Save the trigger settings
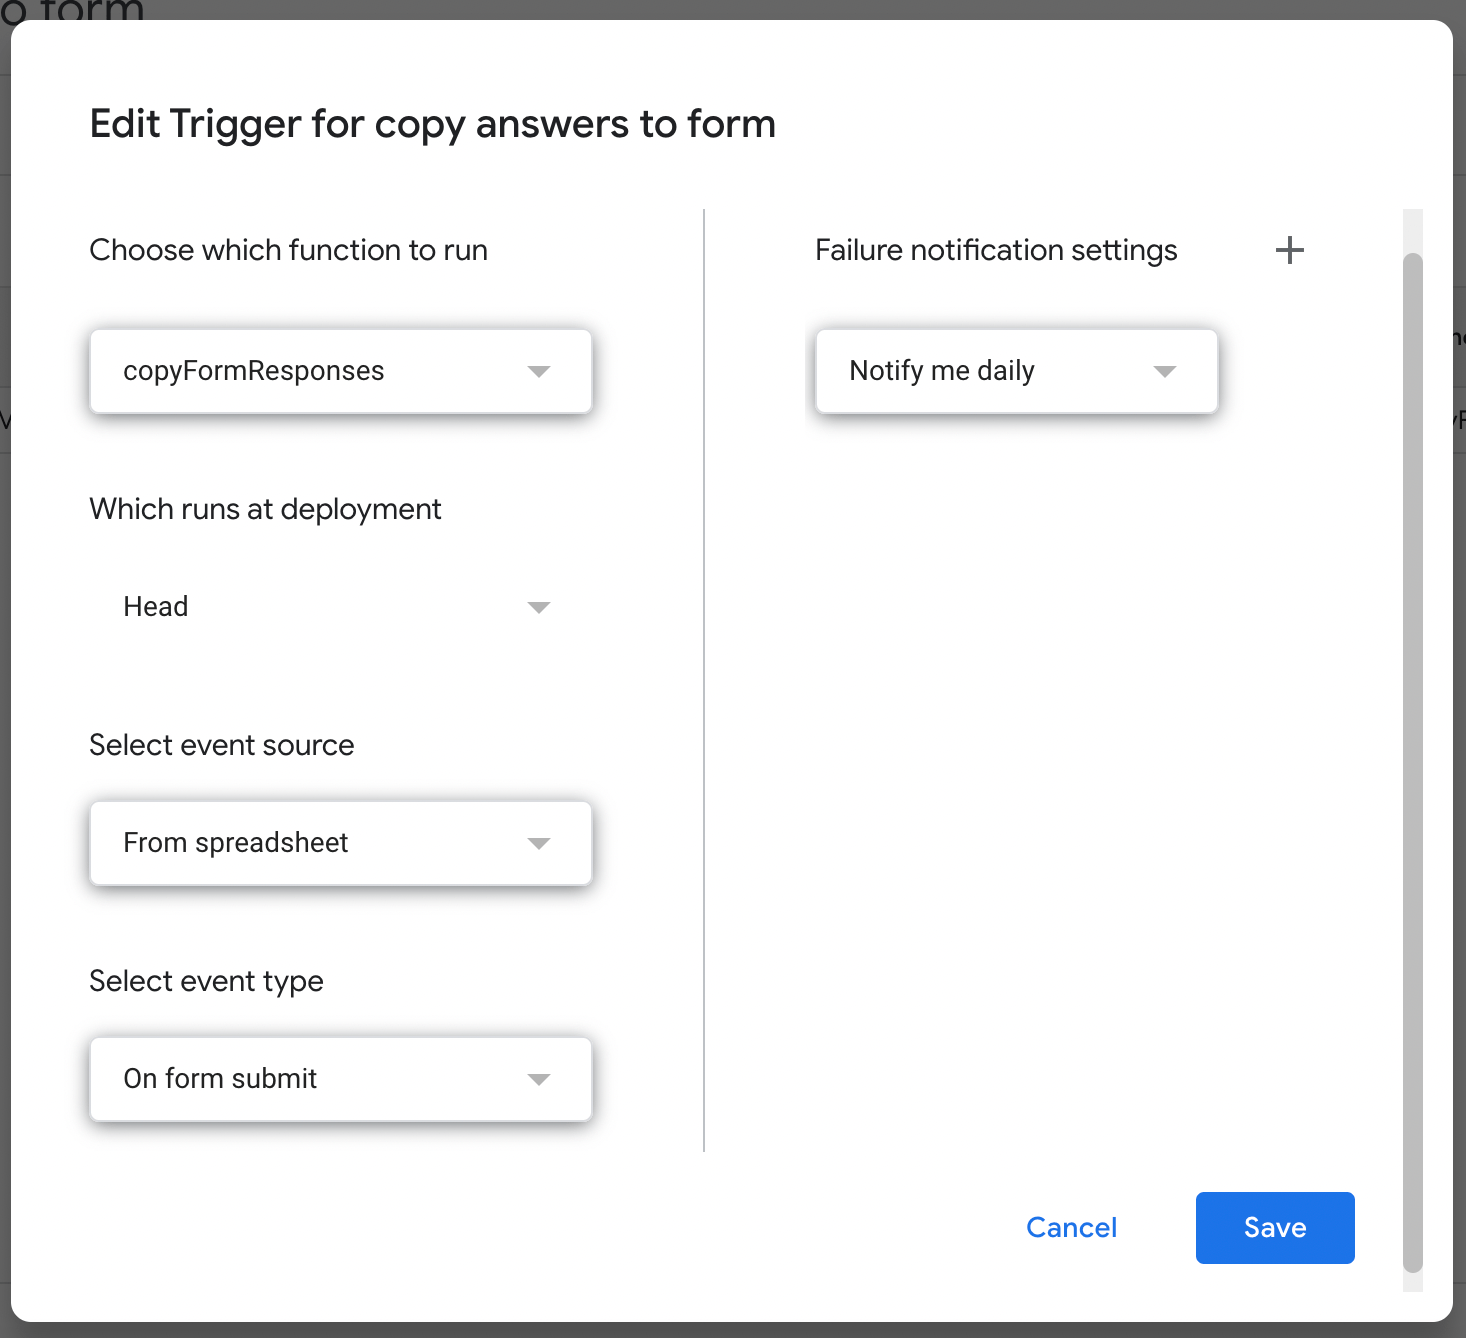 pos(1274,1227)
